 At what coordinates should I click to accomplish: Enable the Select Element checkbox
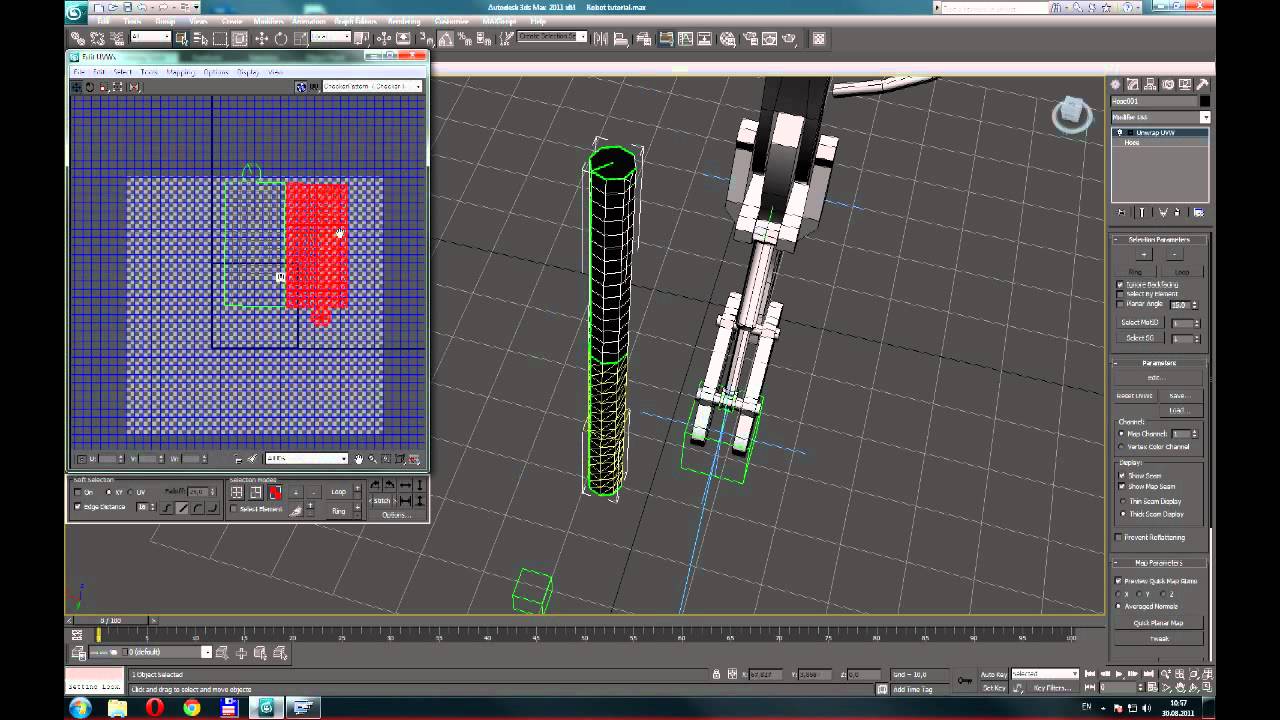(234, 509)
